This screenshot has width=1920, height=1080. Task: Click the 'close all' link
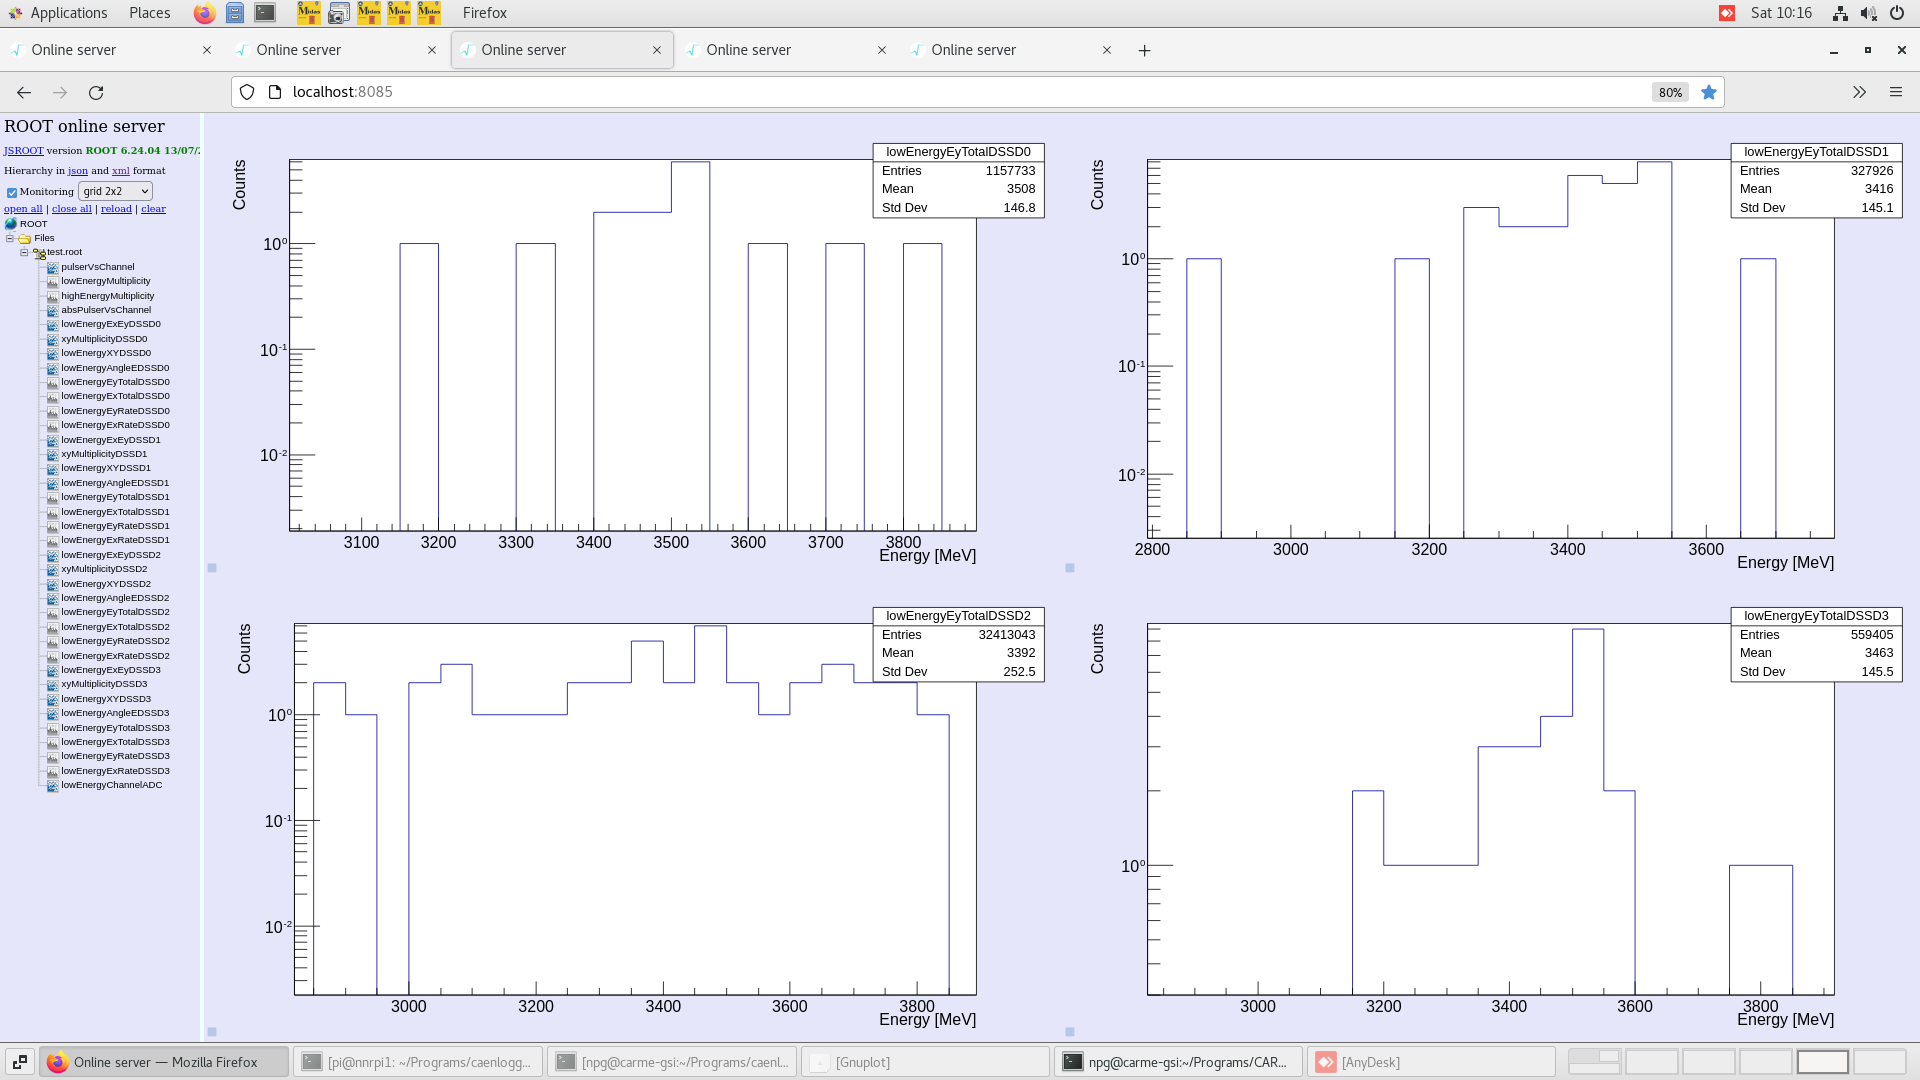(x=71, y=209)
